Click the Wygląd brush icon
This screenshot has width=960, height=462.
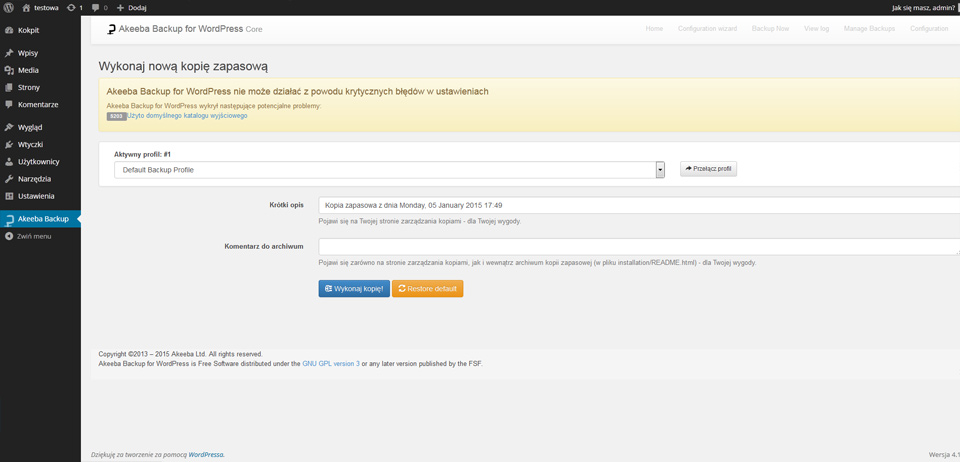click(x=9, y=127)
